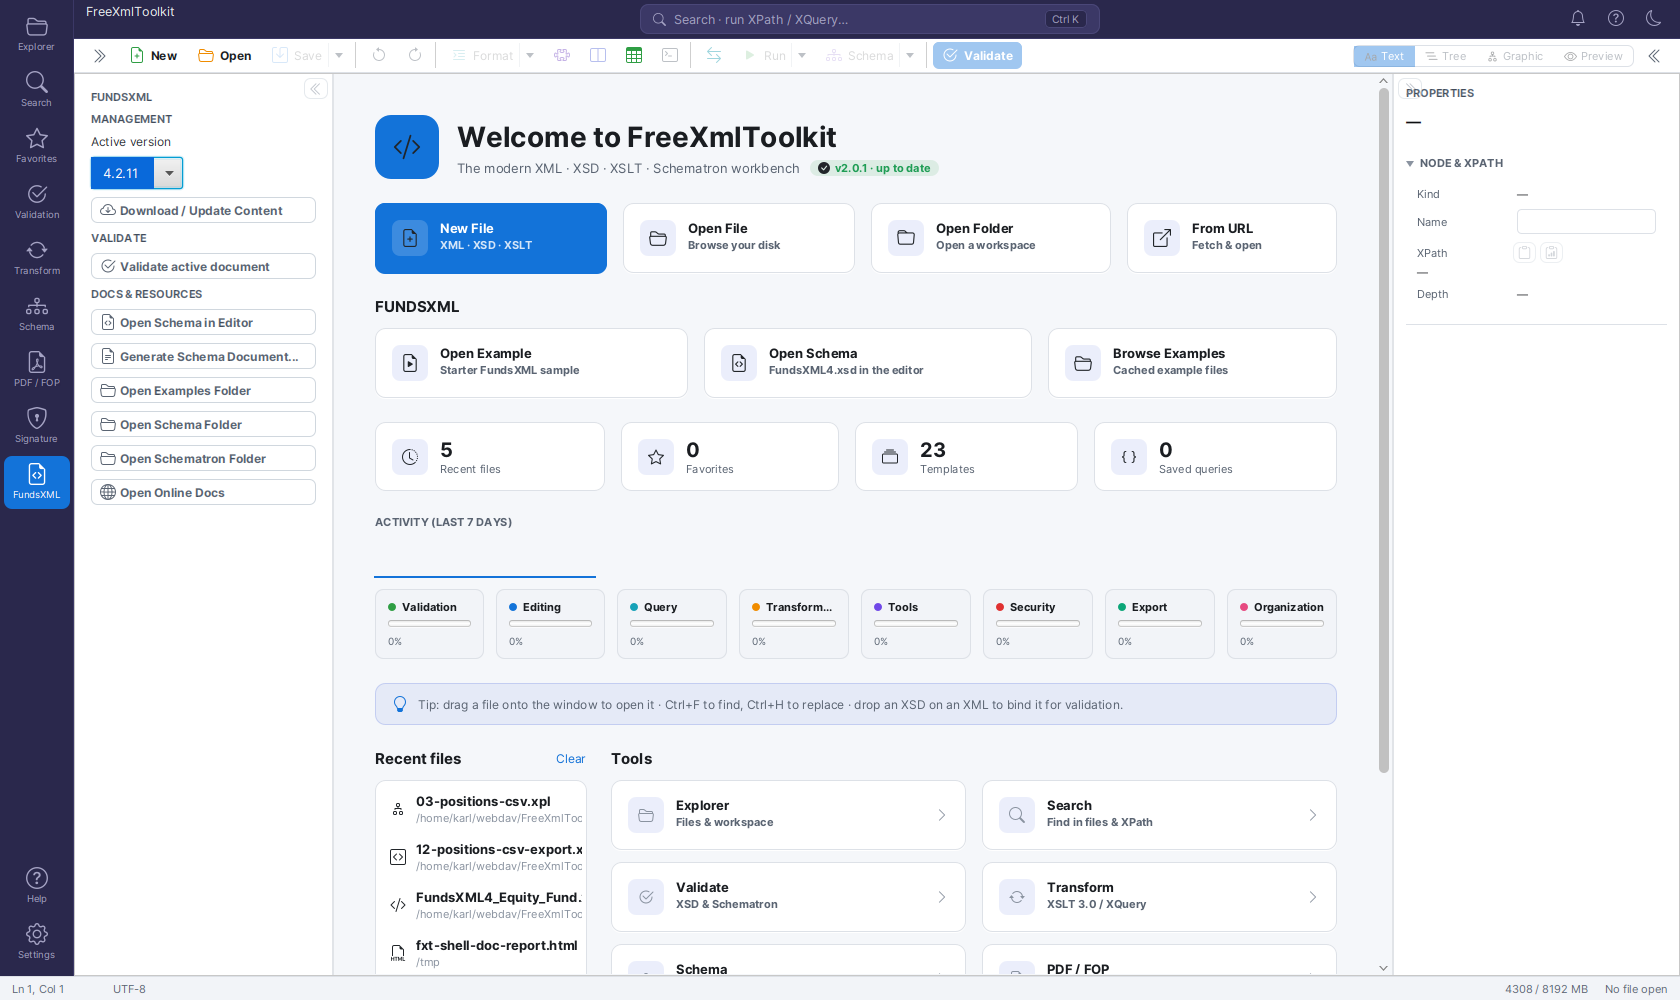Switch to Graphic view tab

pyautogui.click(x=1515, y=56)
